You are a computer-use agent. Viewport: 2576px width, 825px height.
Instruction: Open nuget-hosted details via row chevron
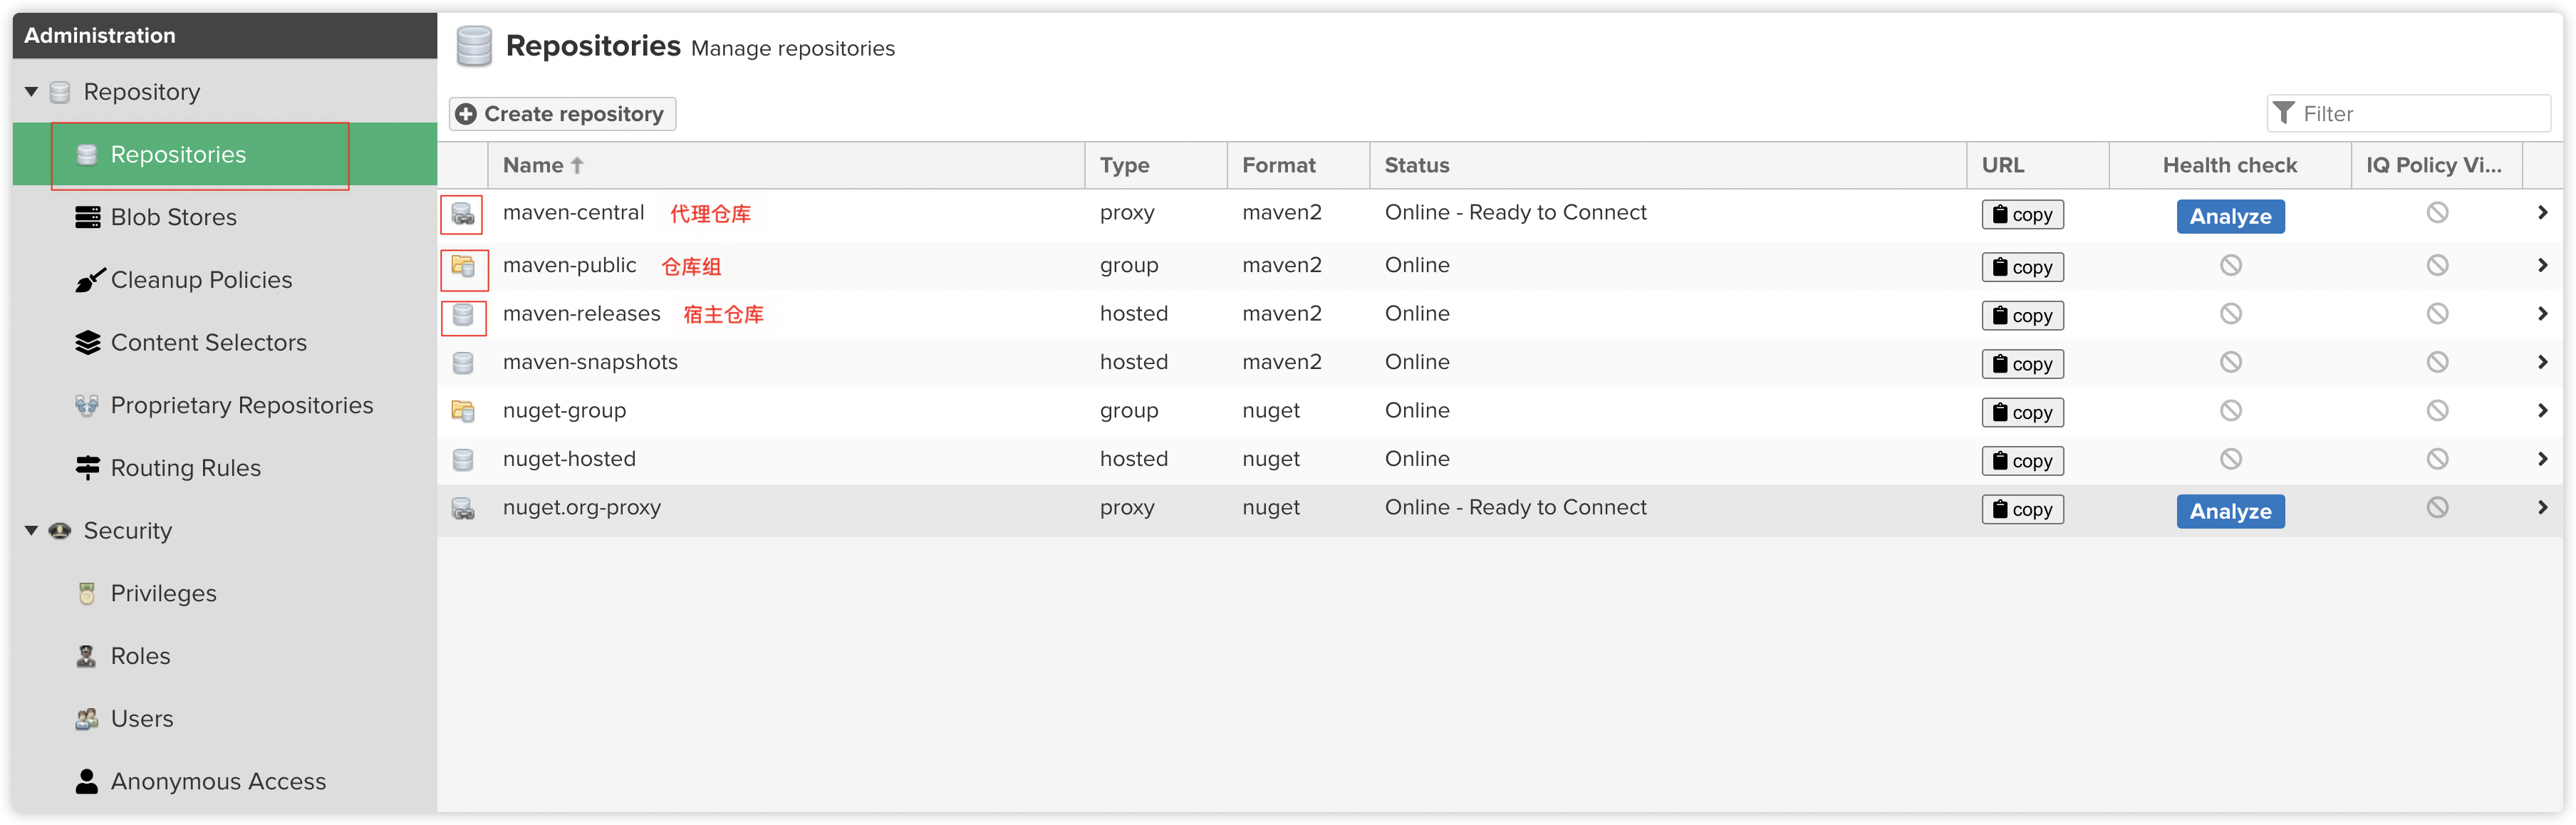tap(2543, 459)
